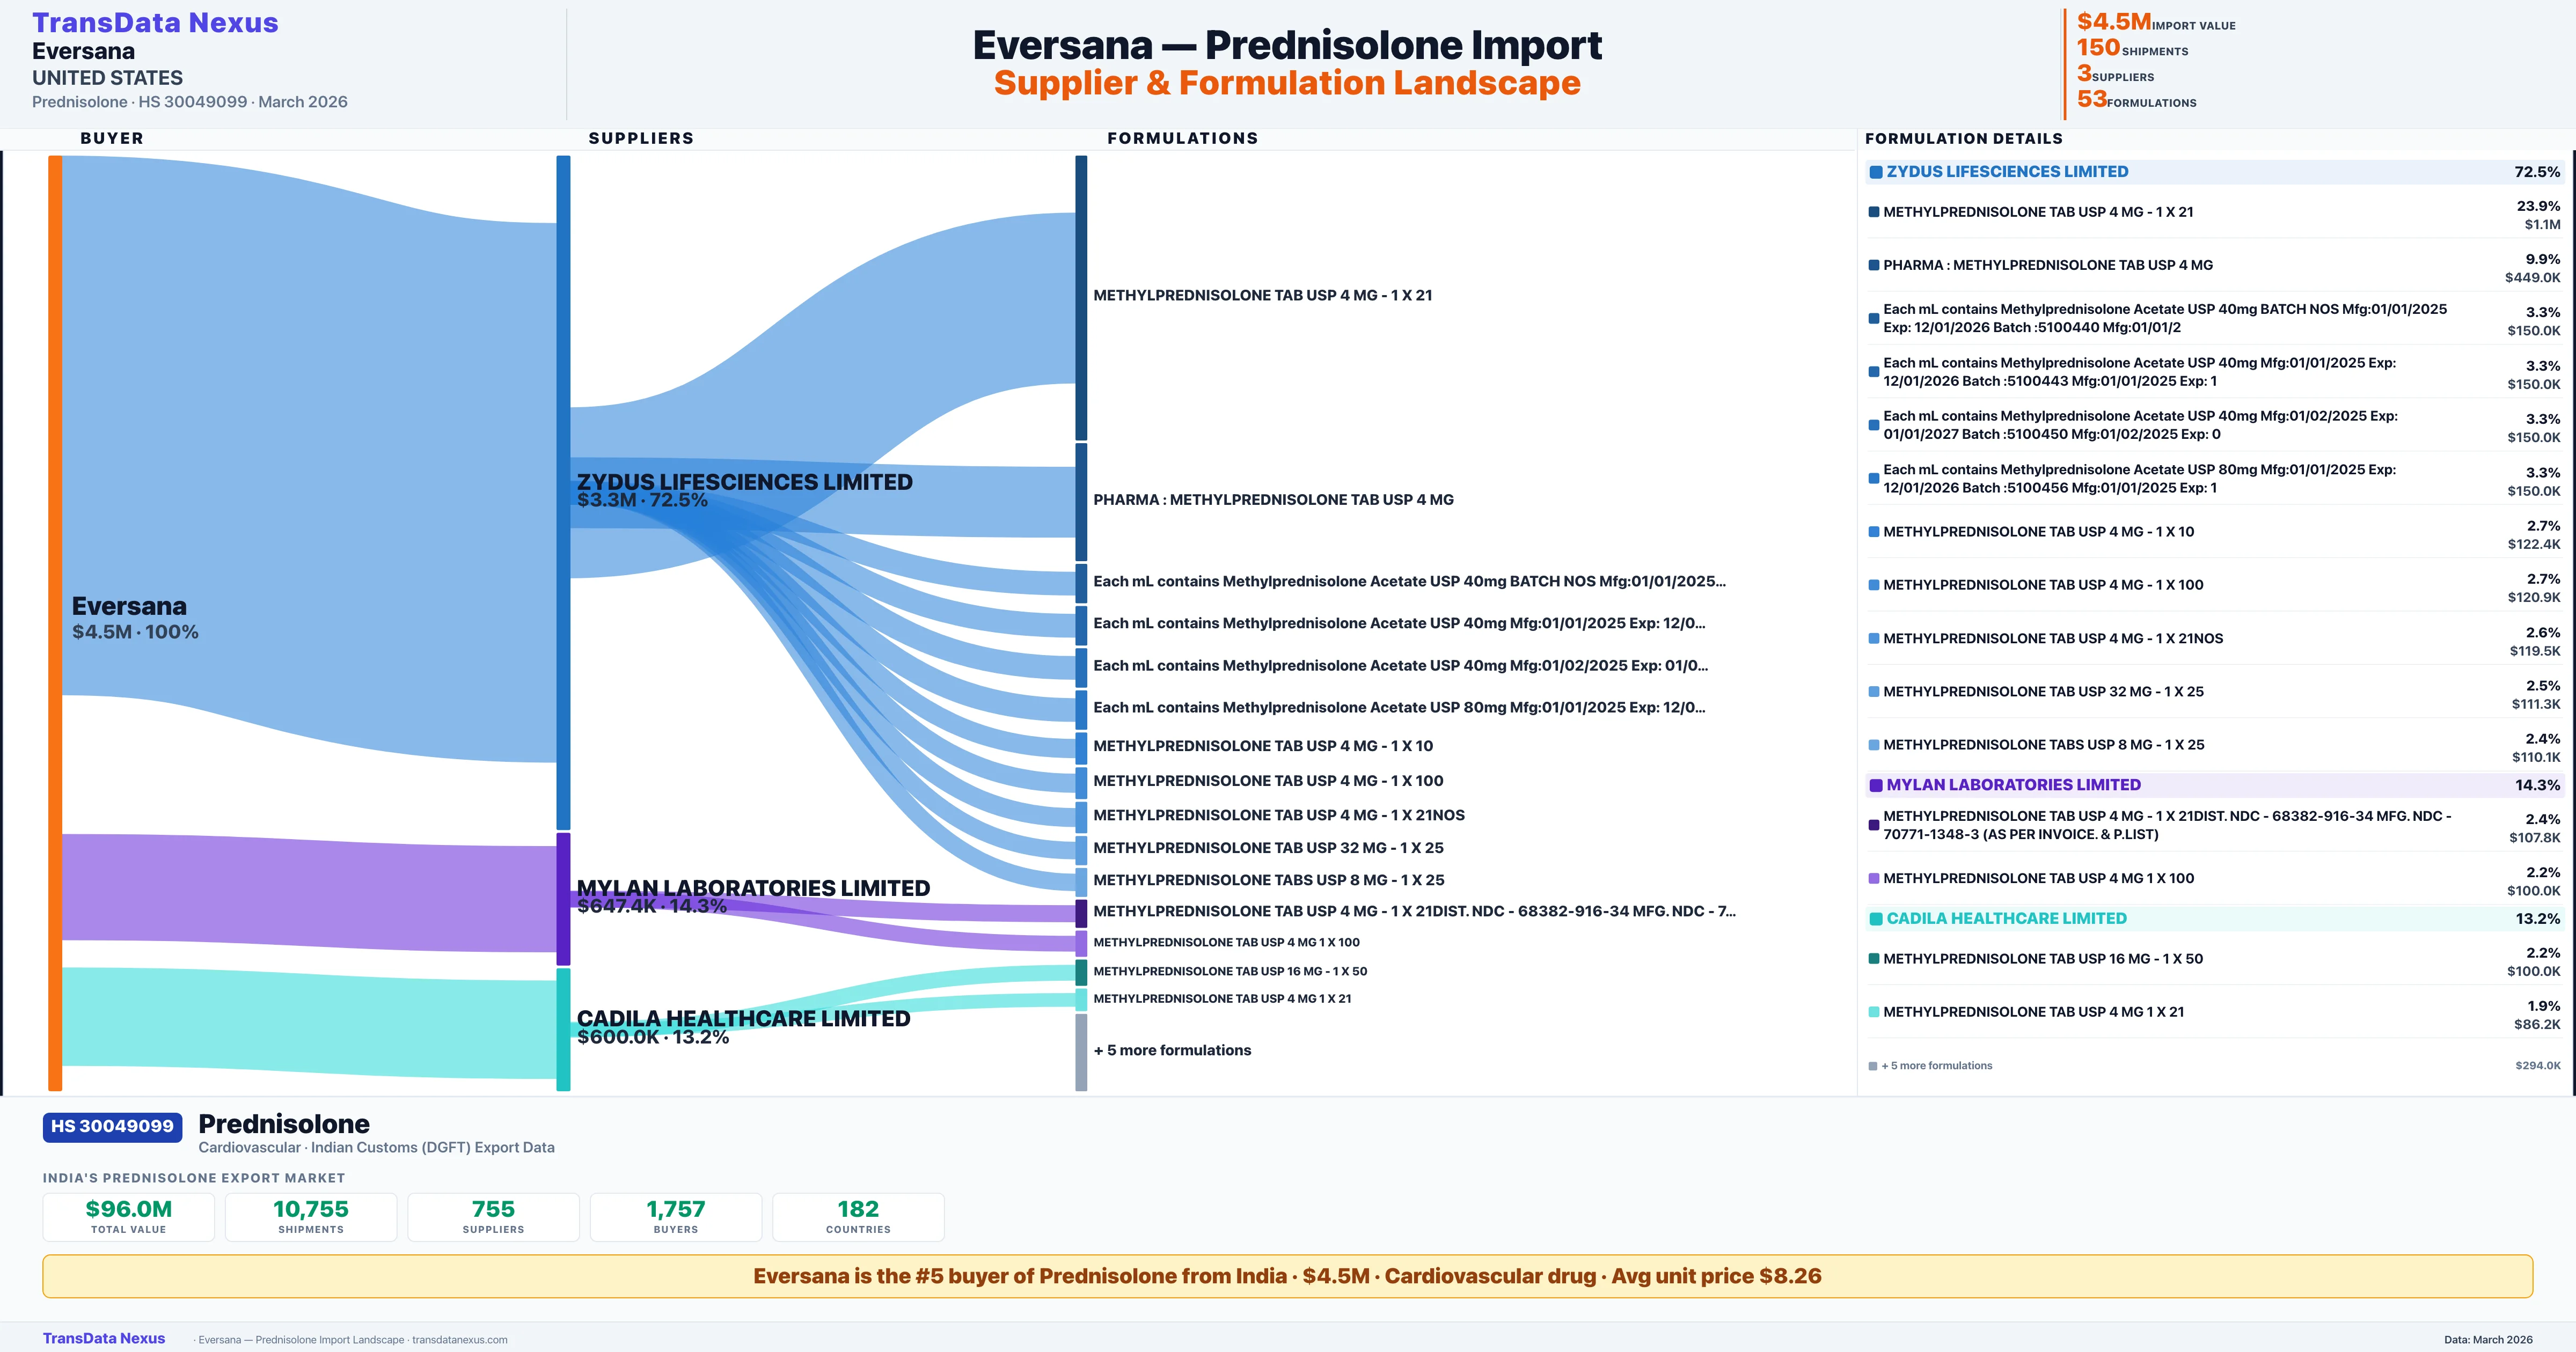Click the 1,757 Buyers stat card
The width and height of the screenshot is (2576, 1352).
point(676,1216)
